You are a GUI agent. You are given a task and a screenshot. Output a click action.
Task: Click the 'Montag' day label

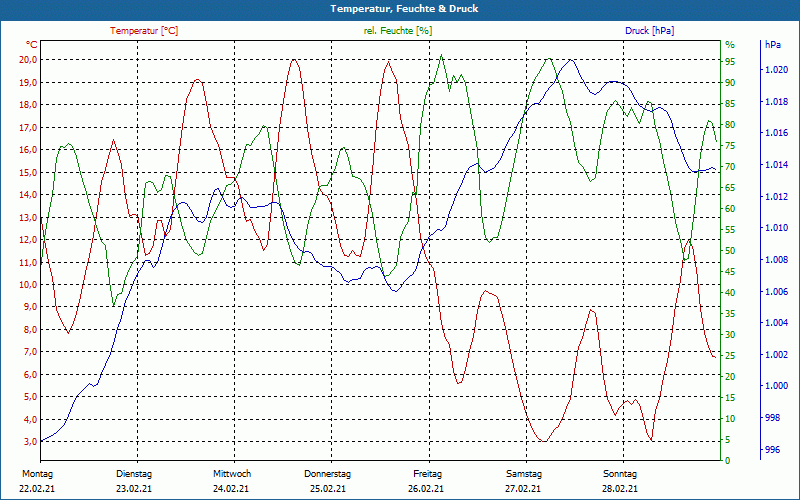pyautogui.click(x=37, y=474)
